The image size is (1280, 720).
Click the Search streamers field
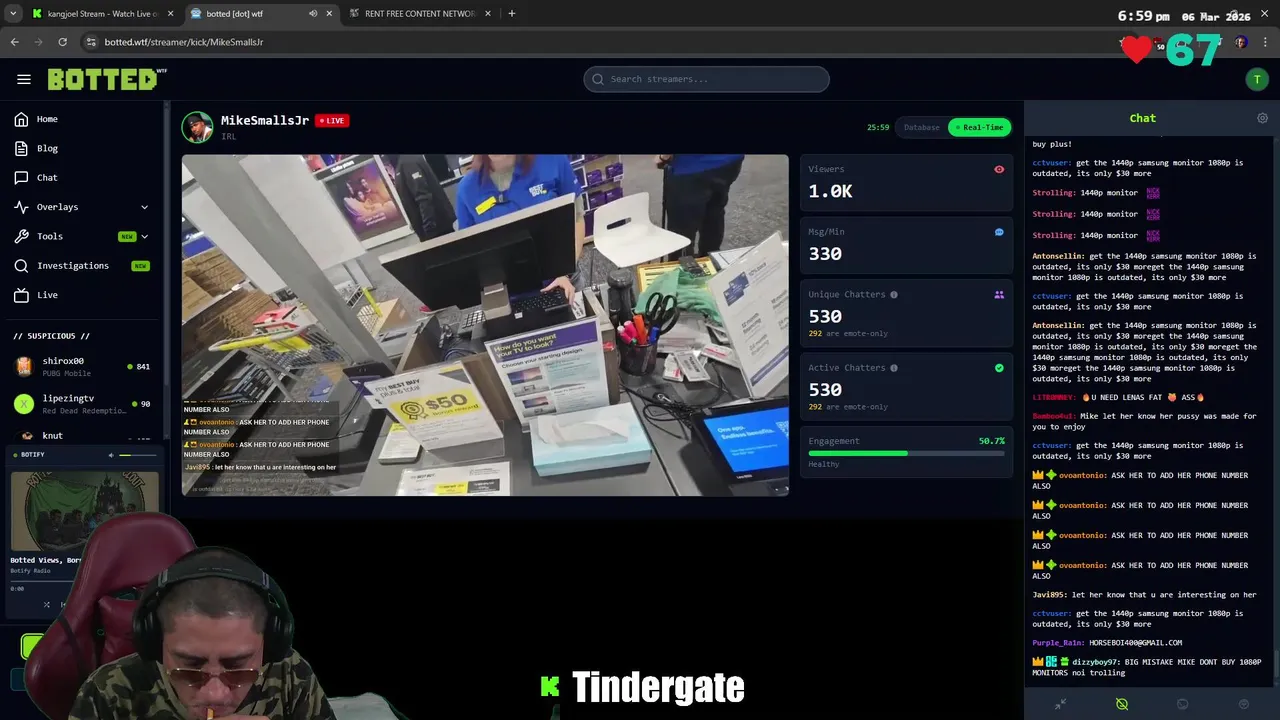[706, 79]
